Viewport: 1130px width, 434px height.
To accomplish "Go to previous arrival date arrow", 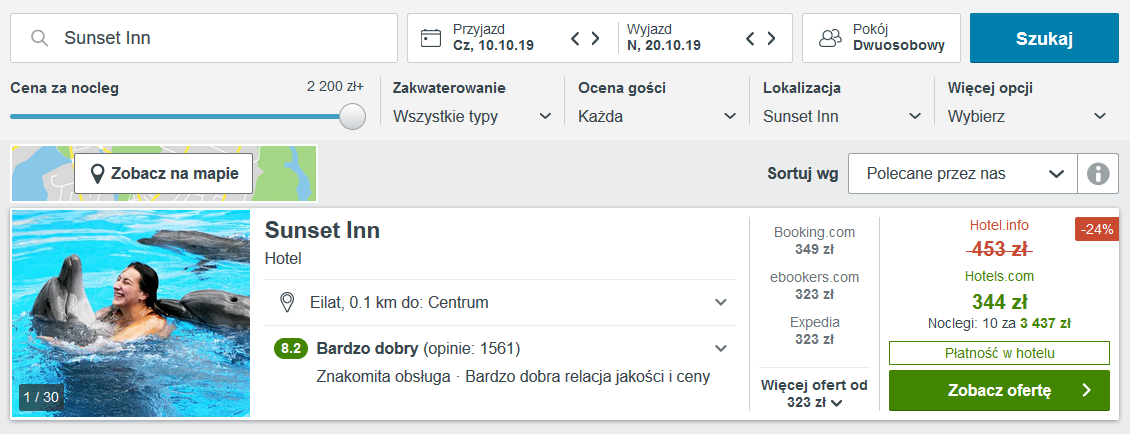I will (x=575, y=38).
